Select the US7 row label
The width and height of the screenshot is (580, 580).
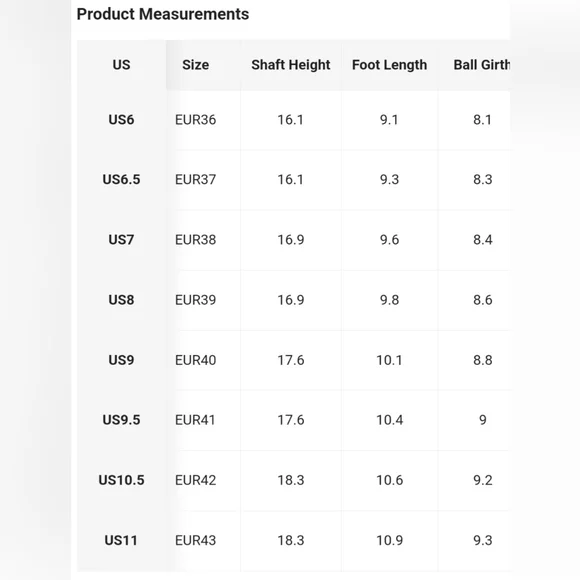click(121, 240)
